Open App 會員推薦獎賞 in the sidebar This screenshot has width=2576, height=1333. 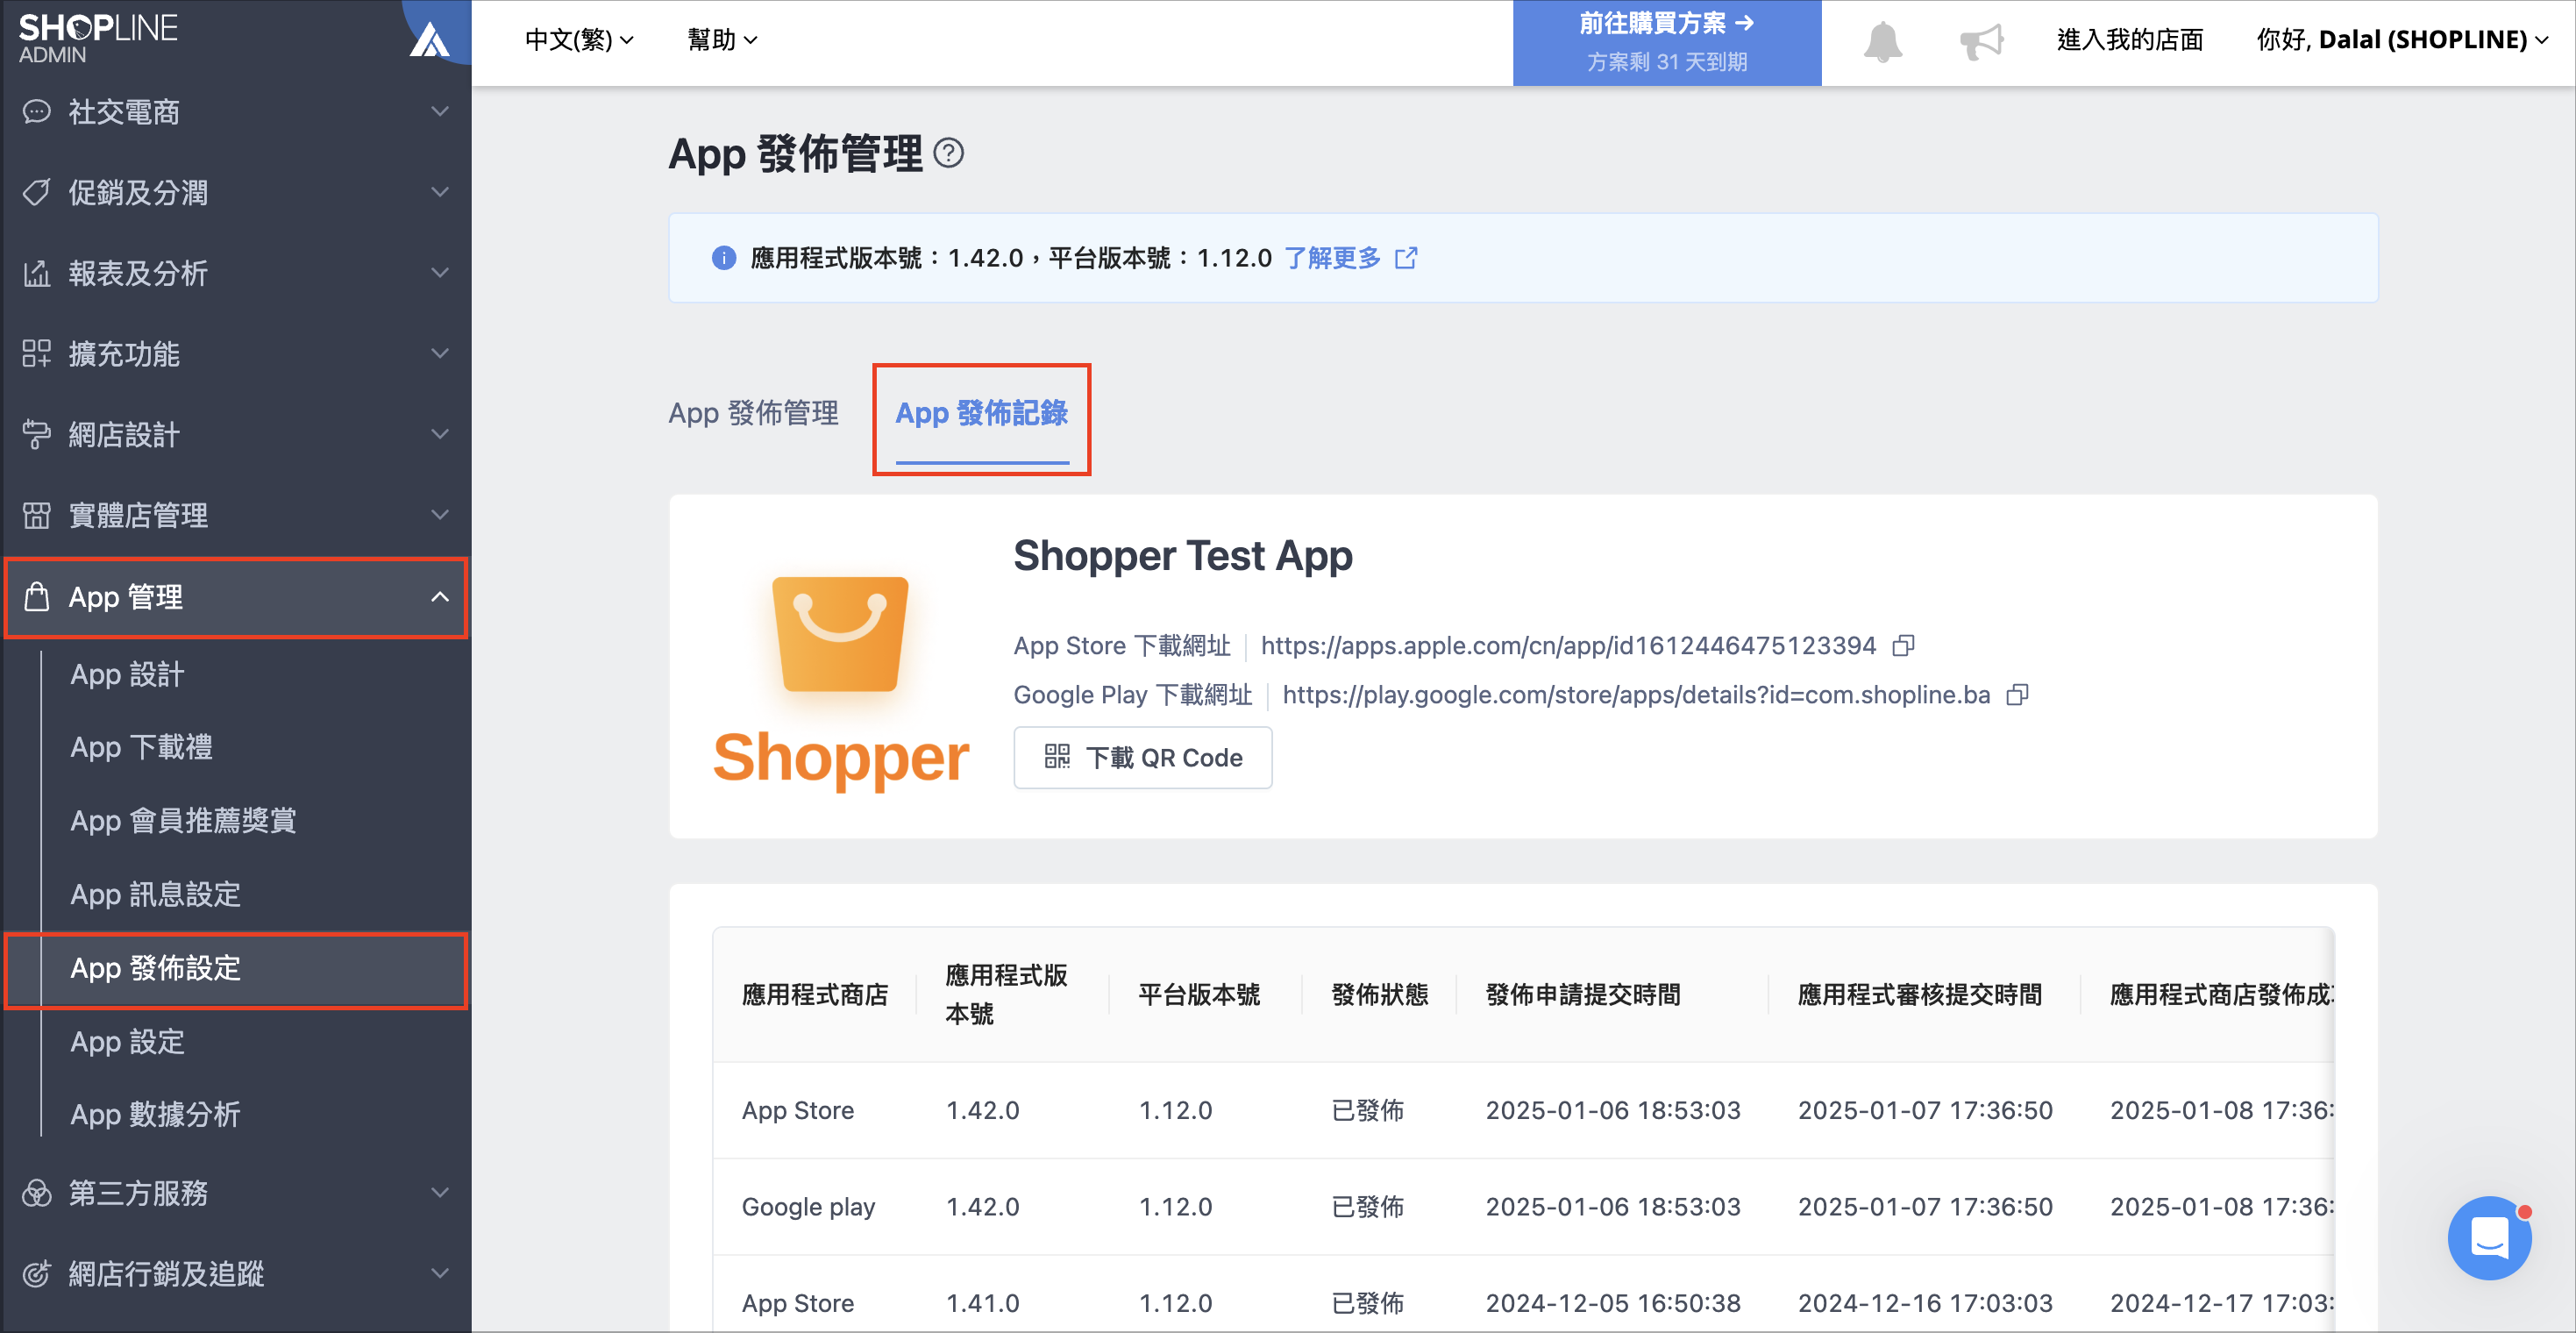click(183, 821)
